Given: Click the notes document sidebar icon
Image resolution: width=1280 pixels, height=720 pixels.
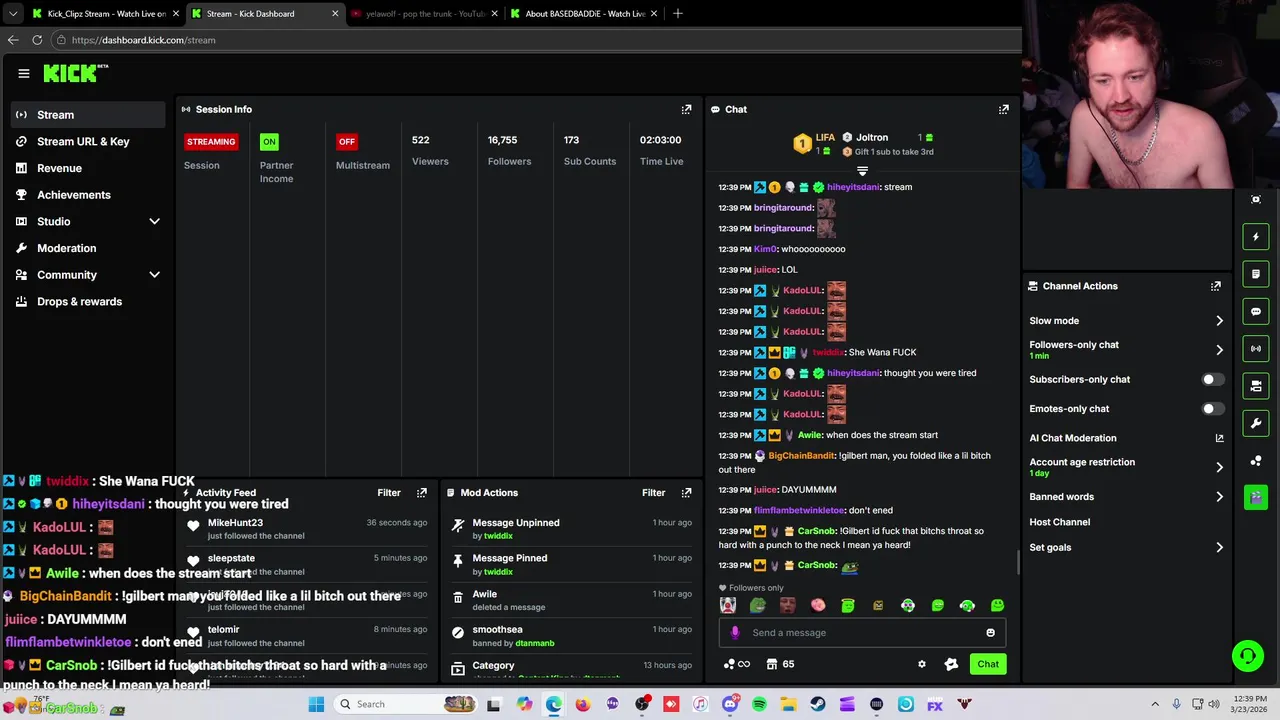Looking at the screenshot, I should click(1256, 274).
